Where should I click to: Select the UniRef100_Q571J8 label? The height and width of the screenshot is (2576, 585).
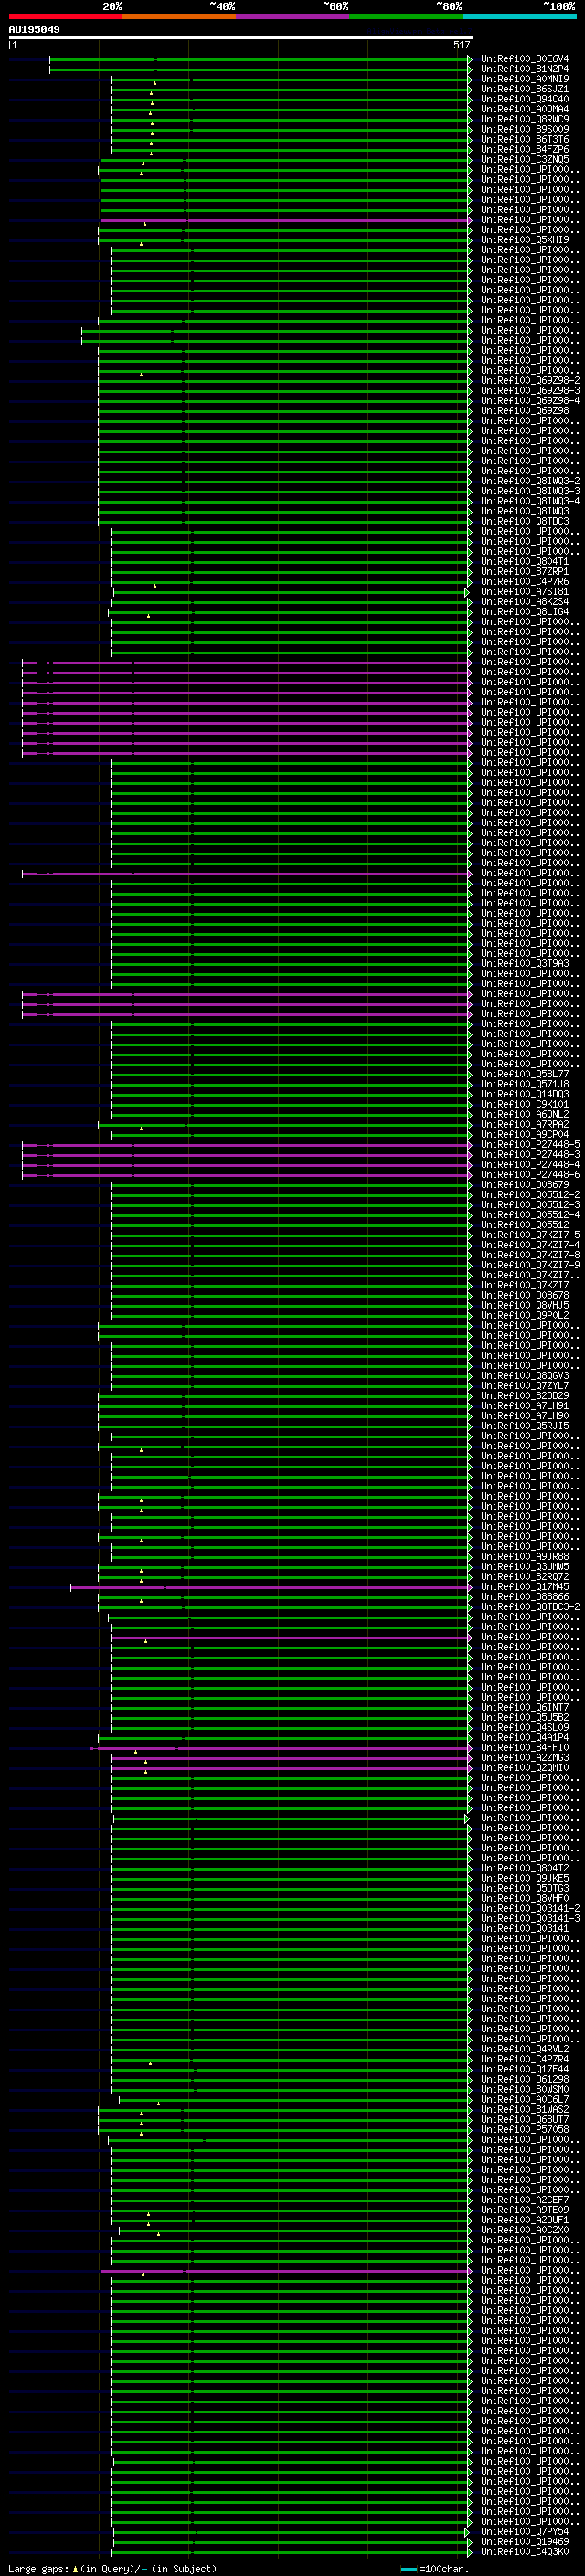(x=525, y=1084)
